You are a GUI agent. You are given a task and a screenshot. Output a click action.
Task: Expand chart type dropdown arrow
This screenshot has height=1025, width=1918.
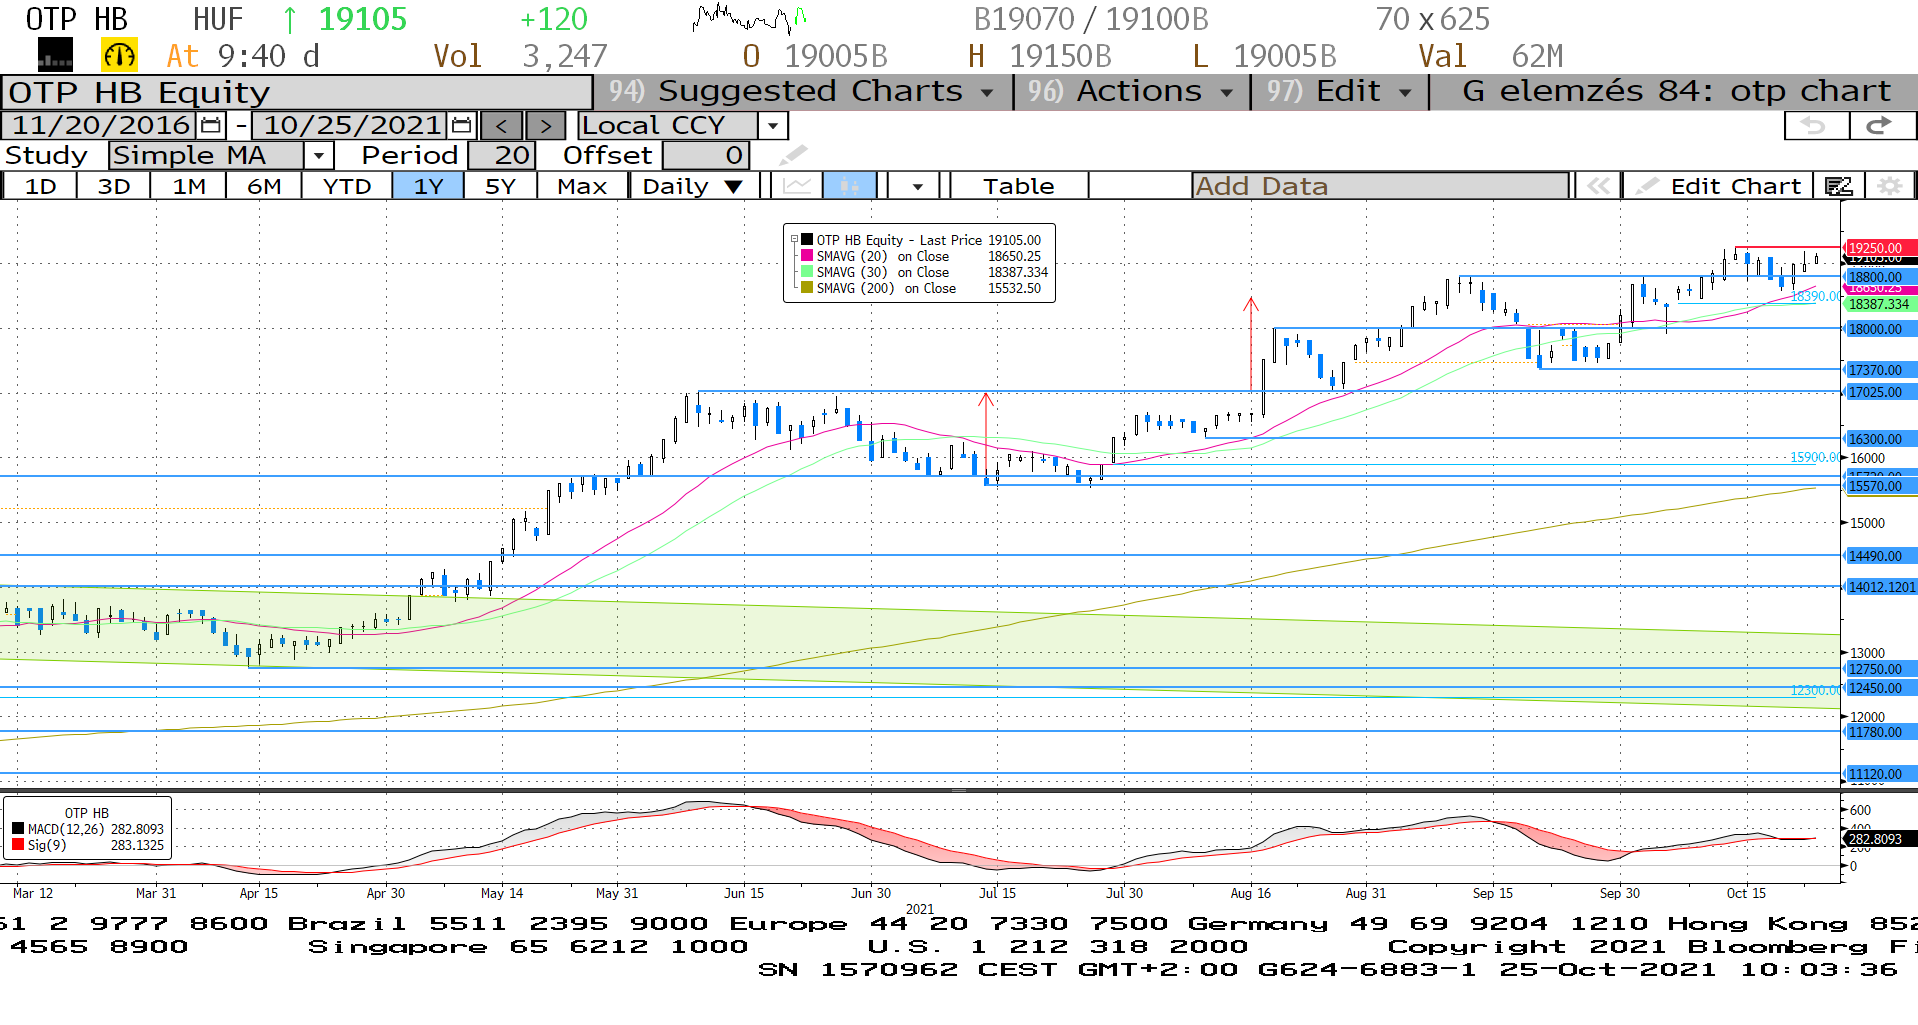point(916,186)
